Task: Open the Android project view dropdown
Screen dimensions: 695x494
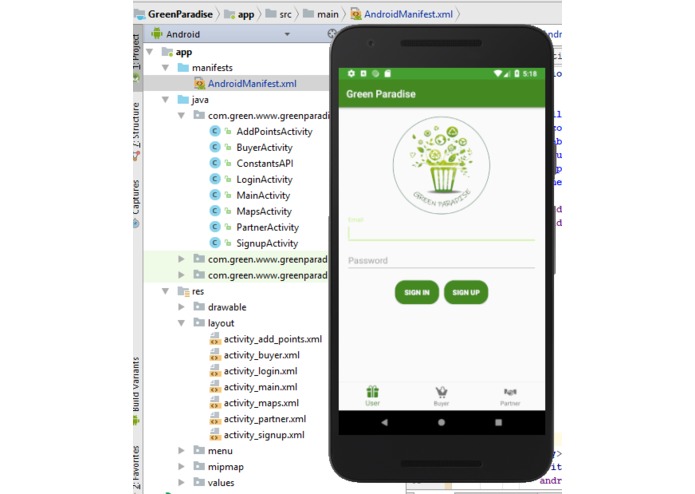Action: coord(287,34)
